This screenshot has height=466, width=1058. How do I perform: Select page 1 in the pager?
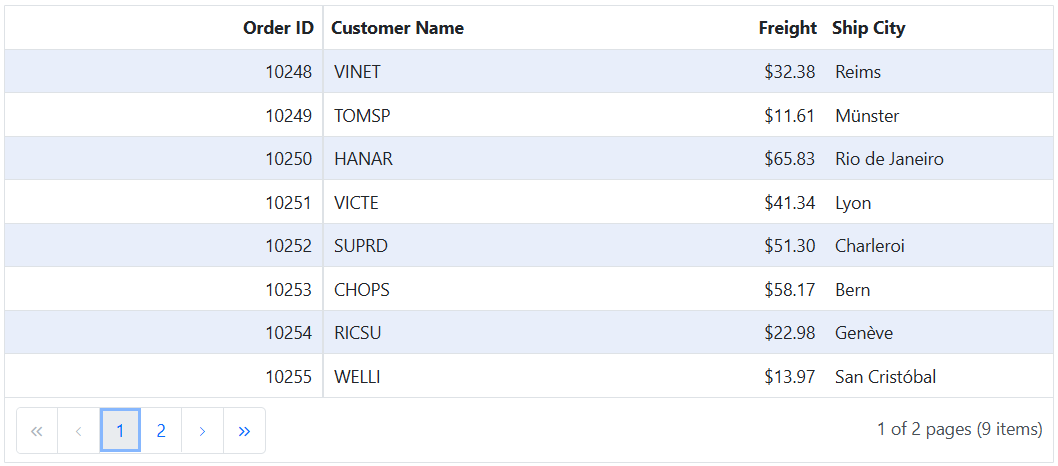(120, 430)
